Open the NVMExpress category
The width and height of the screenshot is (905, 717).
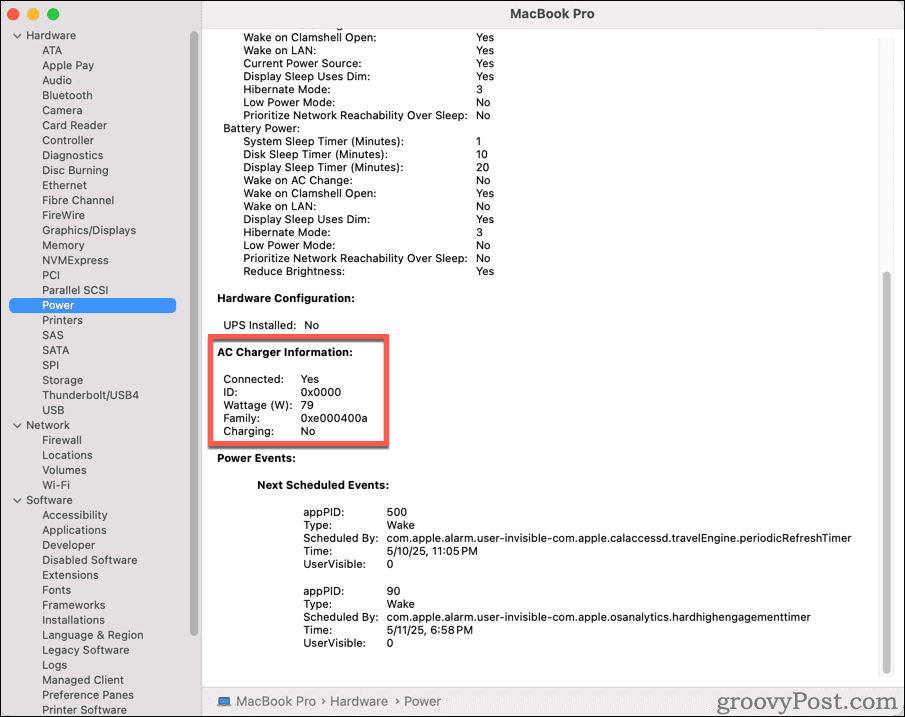point(75,261)
